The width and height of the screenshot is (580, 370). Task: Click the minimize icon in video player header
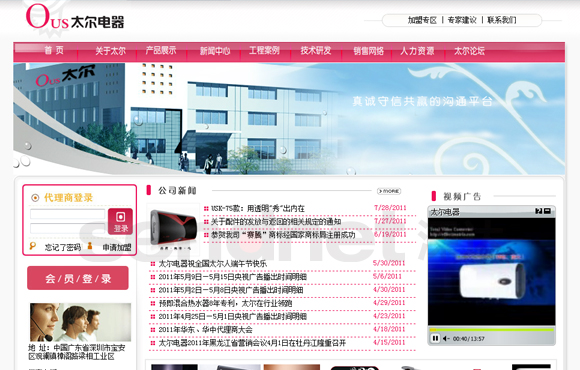click(x=547, y=211)
